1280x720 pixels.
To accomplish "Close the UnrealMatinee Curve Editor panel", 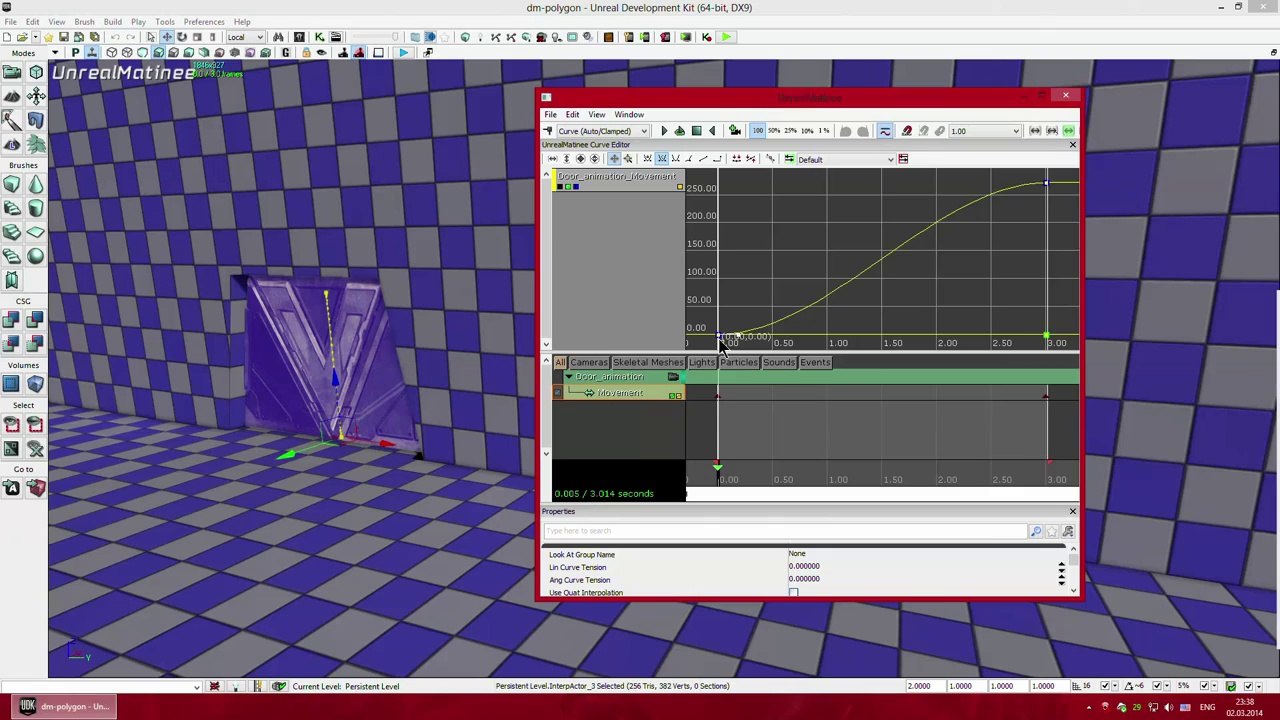I will tap(1073, 145).
